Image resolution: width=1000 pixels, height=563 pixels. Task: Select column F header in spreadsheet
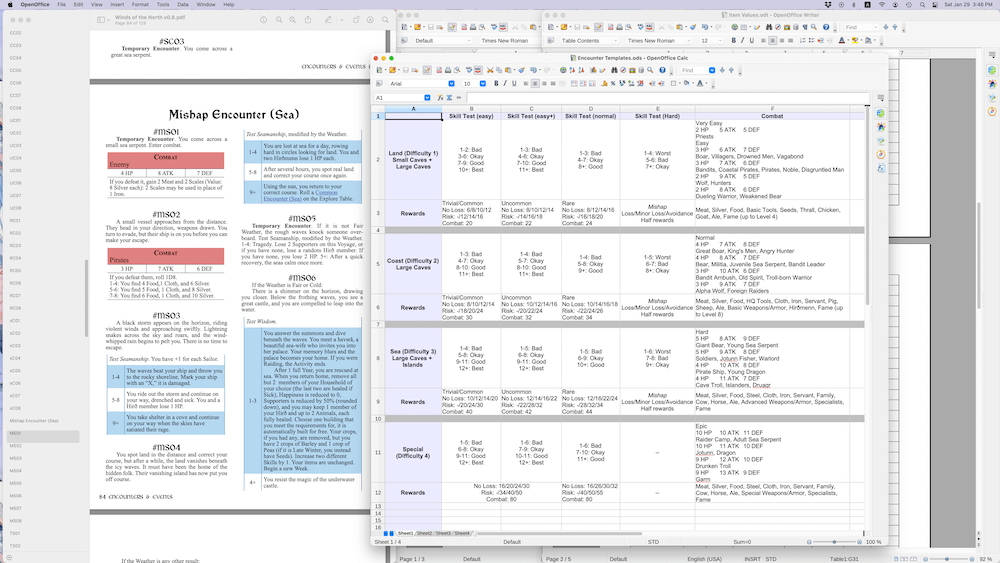click(x=772, y=108)
